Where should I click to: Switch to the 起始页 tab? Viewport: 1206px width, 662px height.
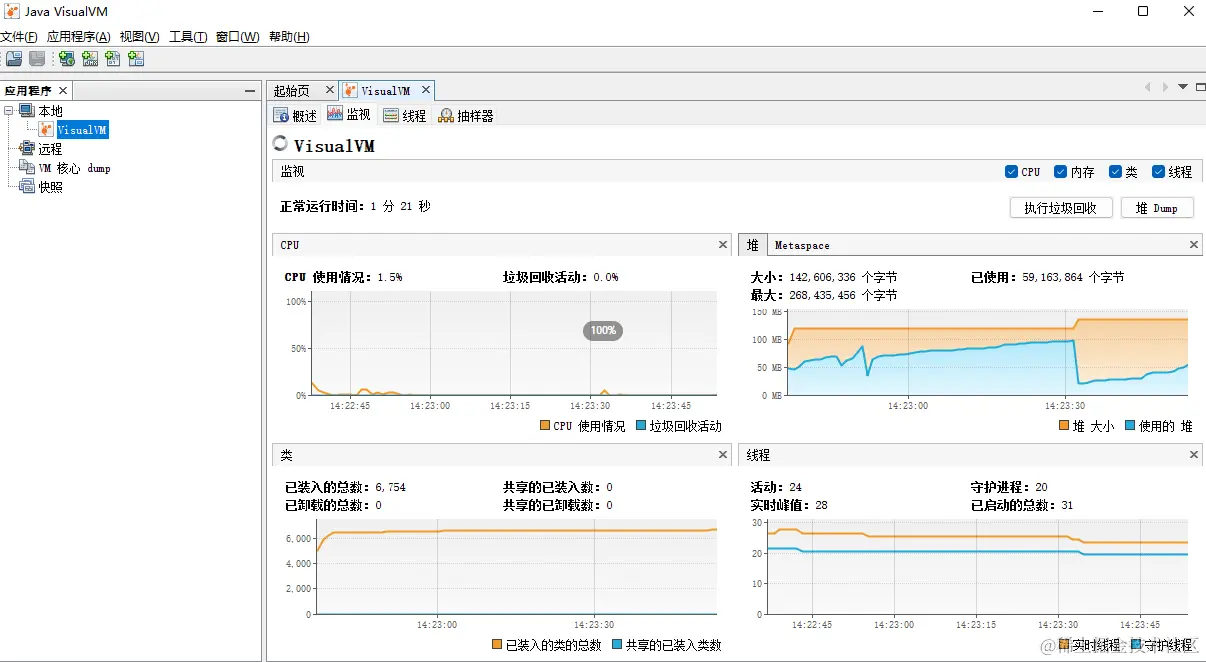click(x=291, y=91)
